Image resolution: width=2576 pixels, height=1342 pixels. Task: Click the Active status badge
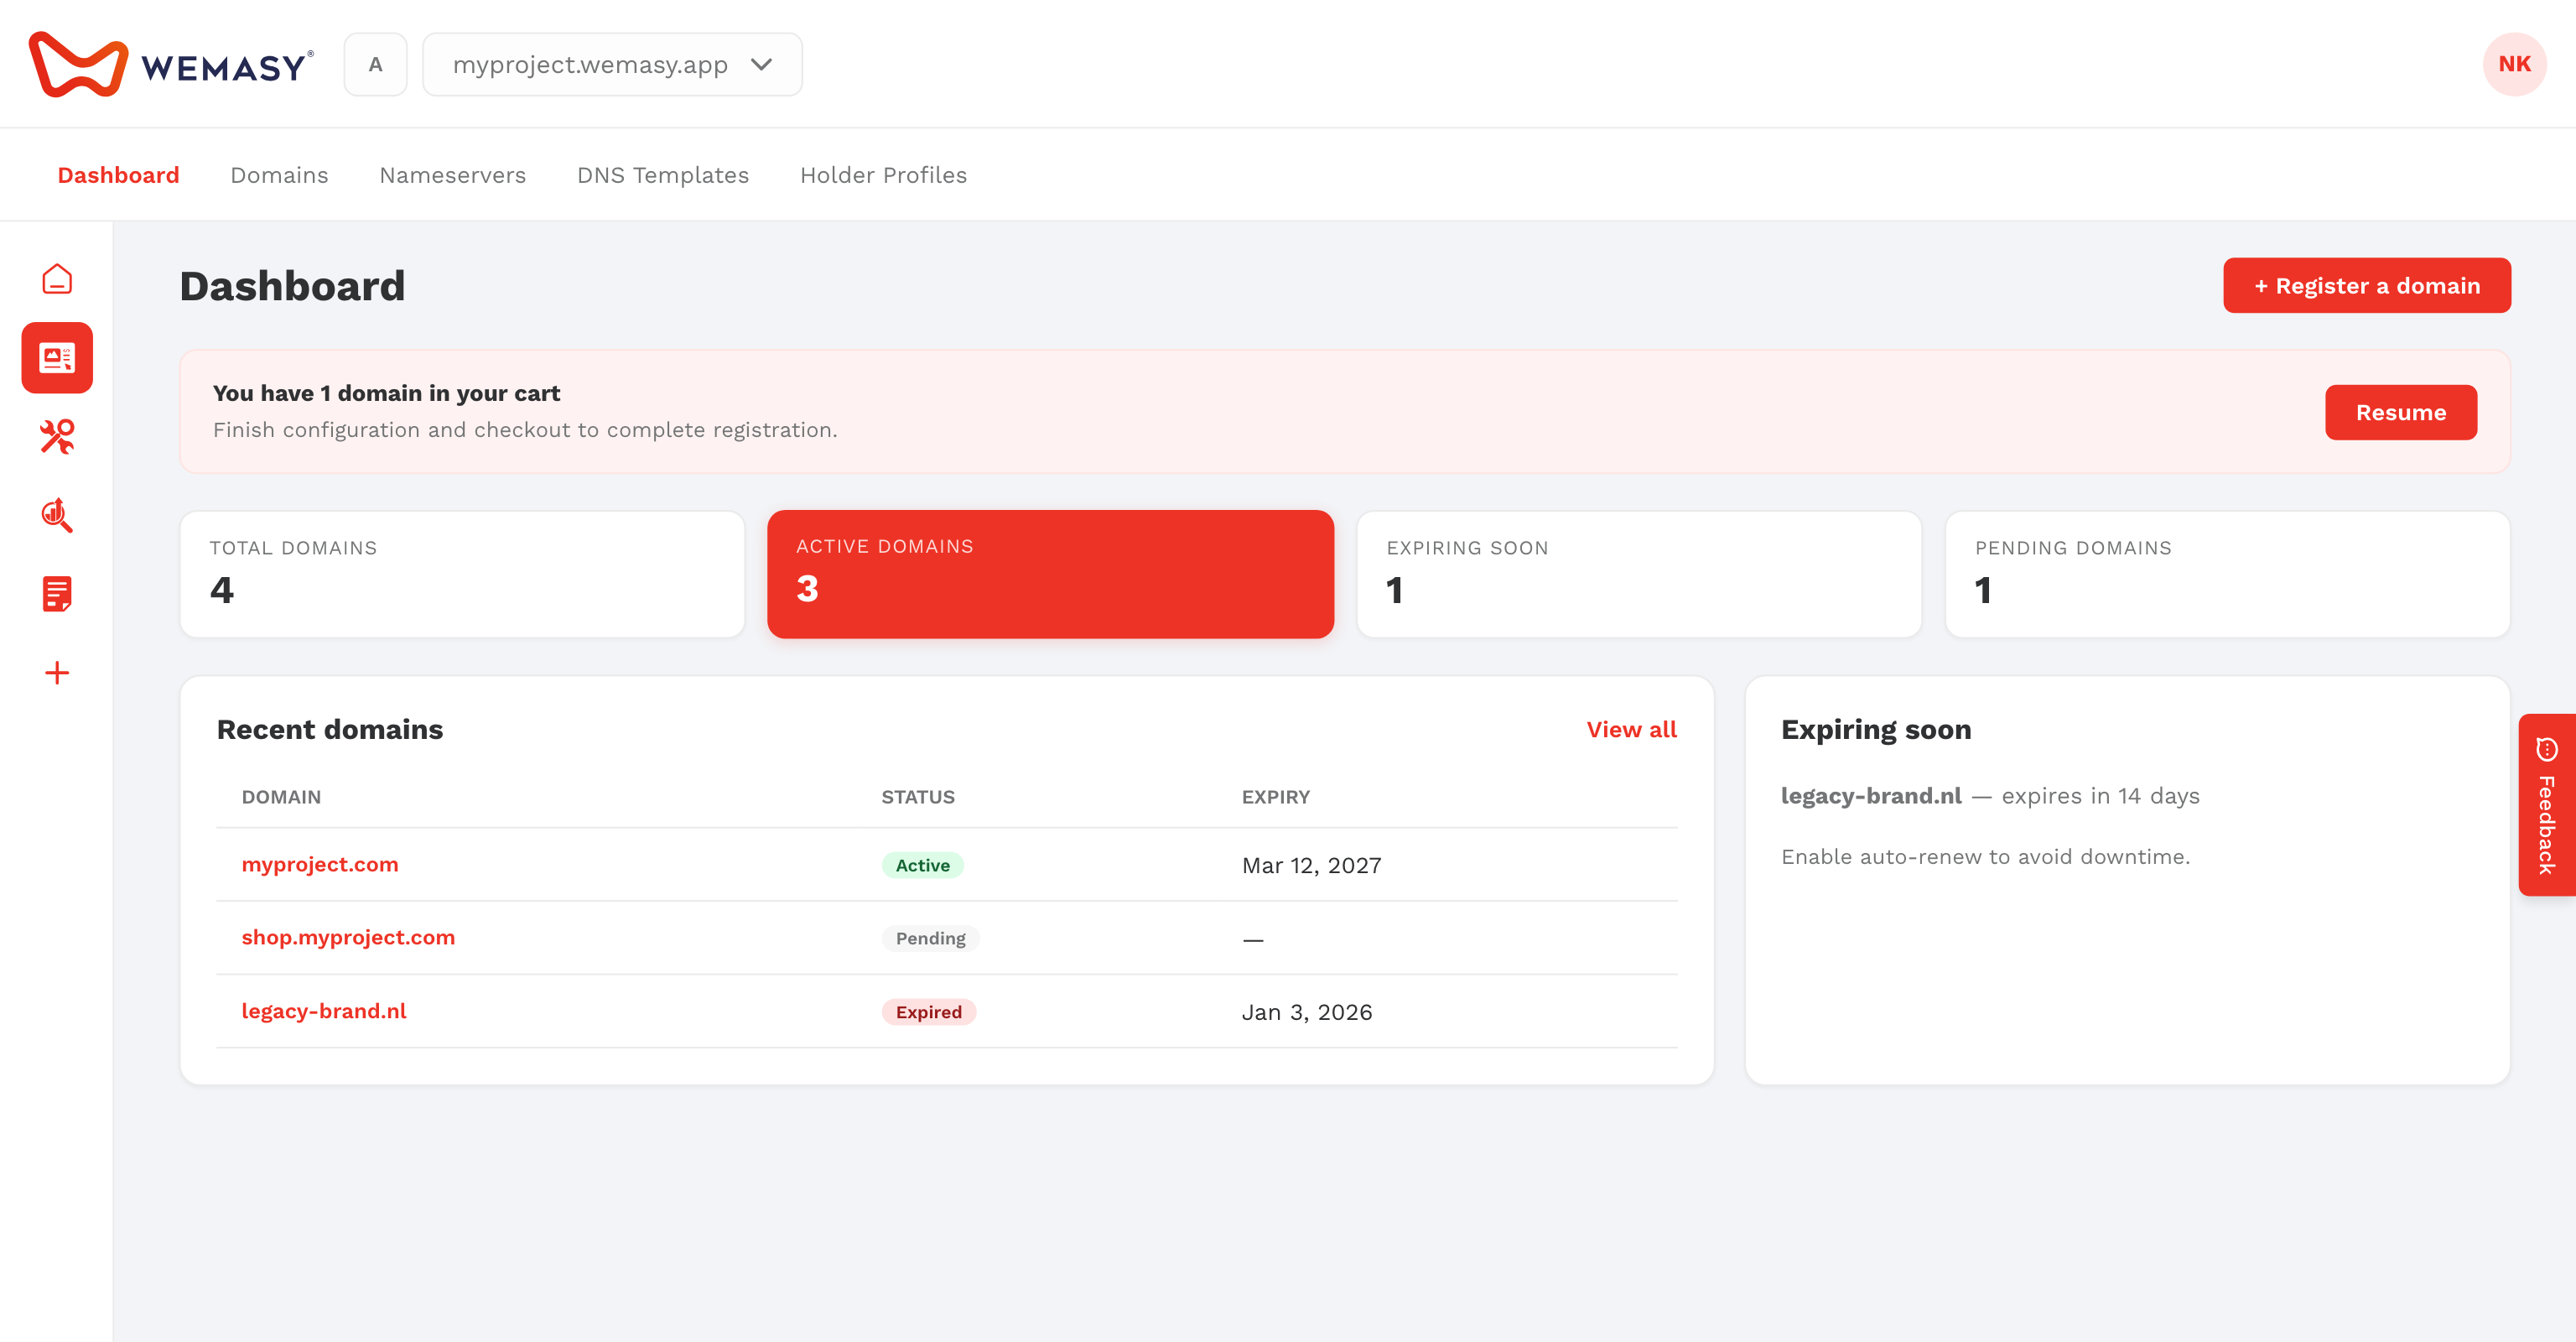[x=922, y=865]
